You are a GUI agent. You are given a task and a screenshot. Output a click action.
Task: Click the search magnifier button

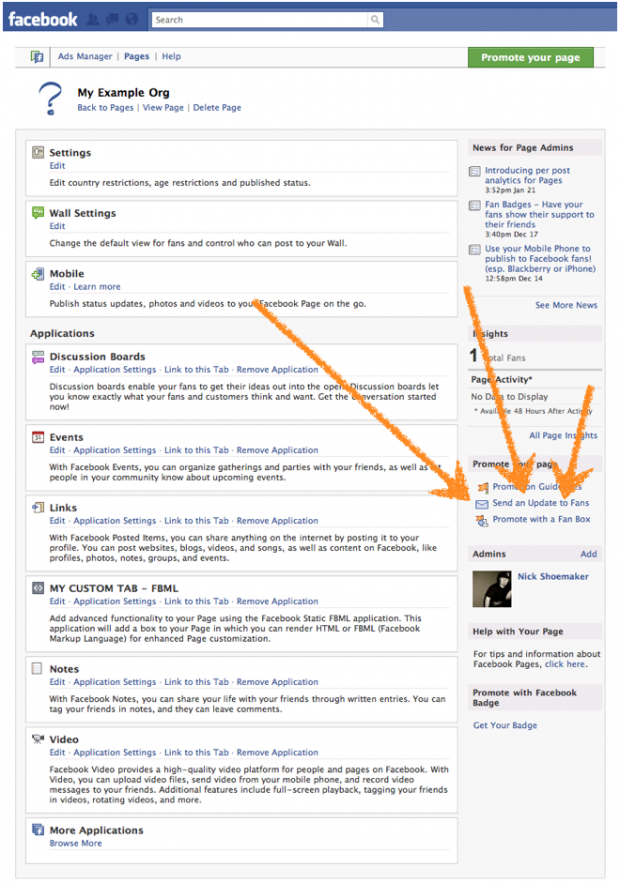click(375, 20)
